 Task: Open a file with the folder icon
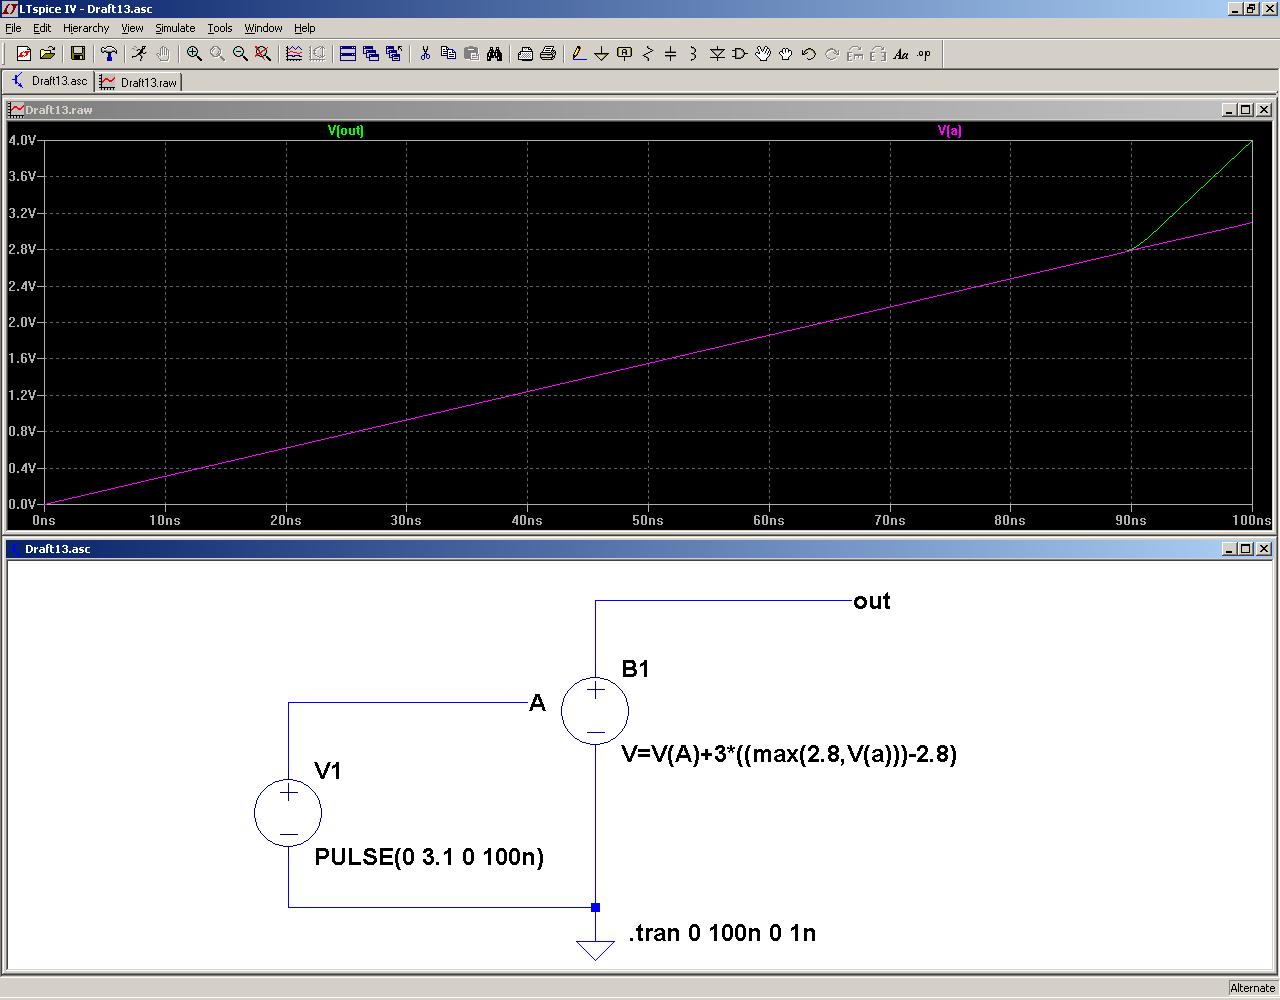pos(47,54)
